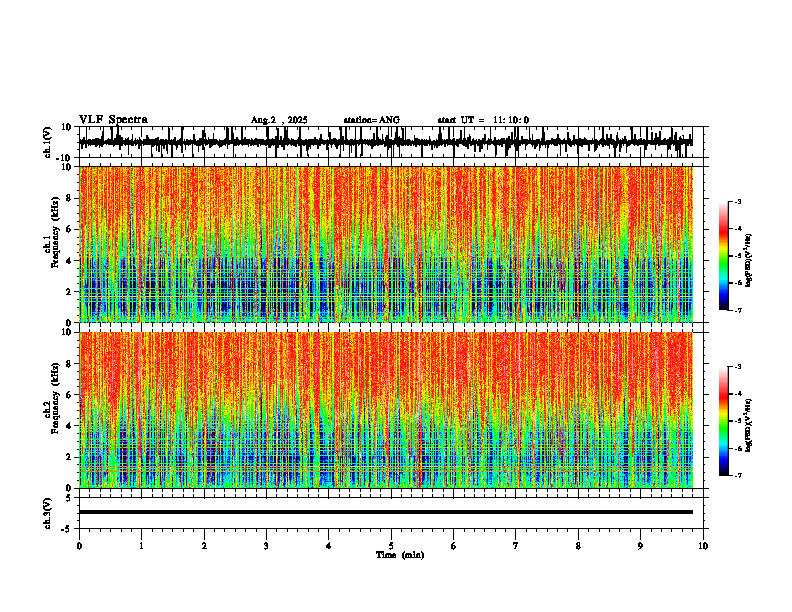Click the time axis tick label '6'
This screenshot has width=792, height=612.
(453, 546)
